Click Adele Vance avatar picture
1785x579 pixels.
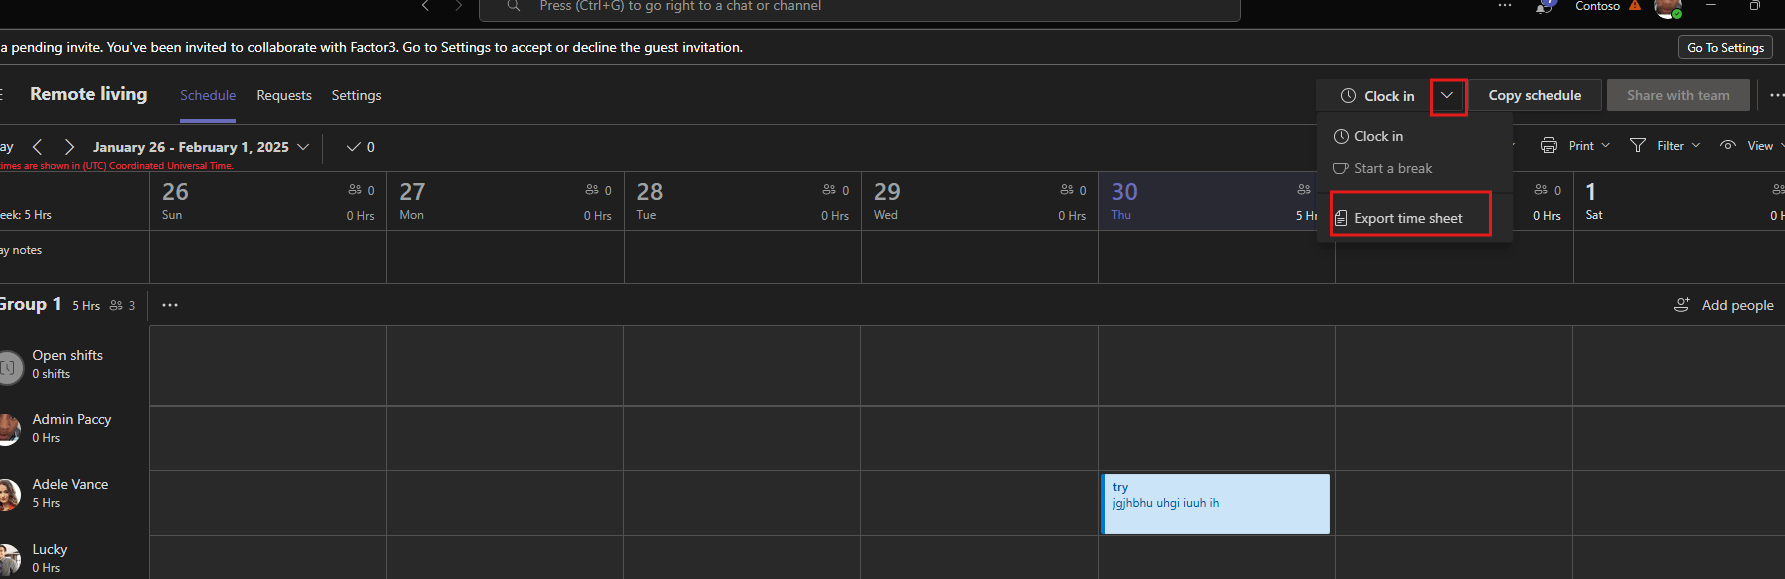point(8,494)
